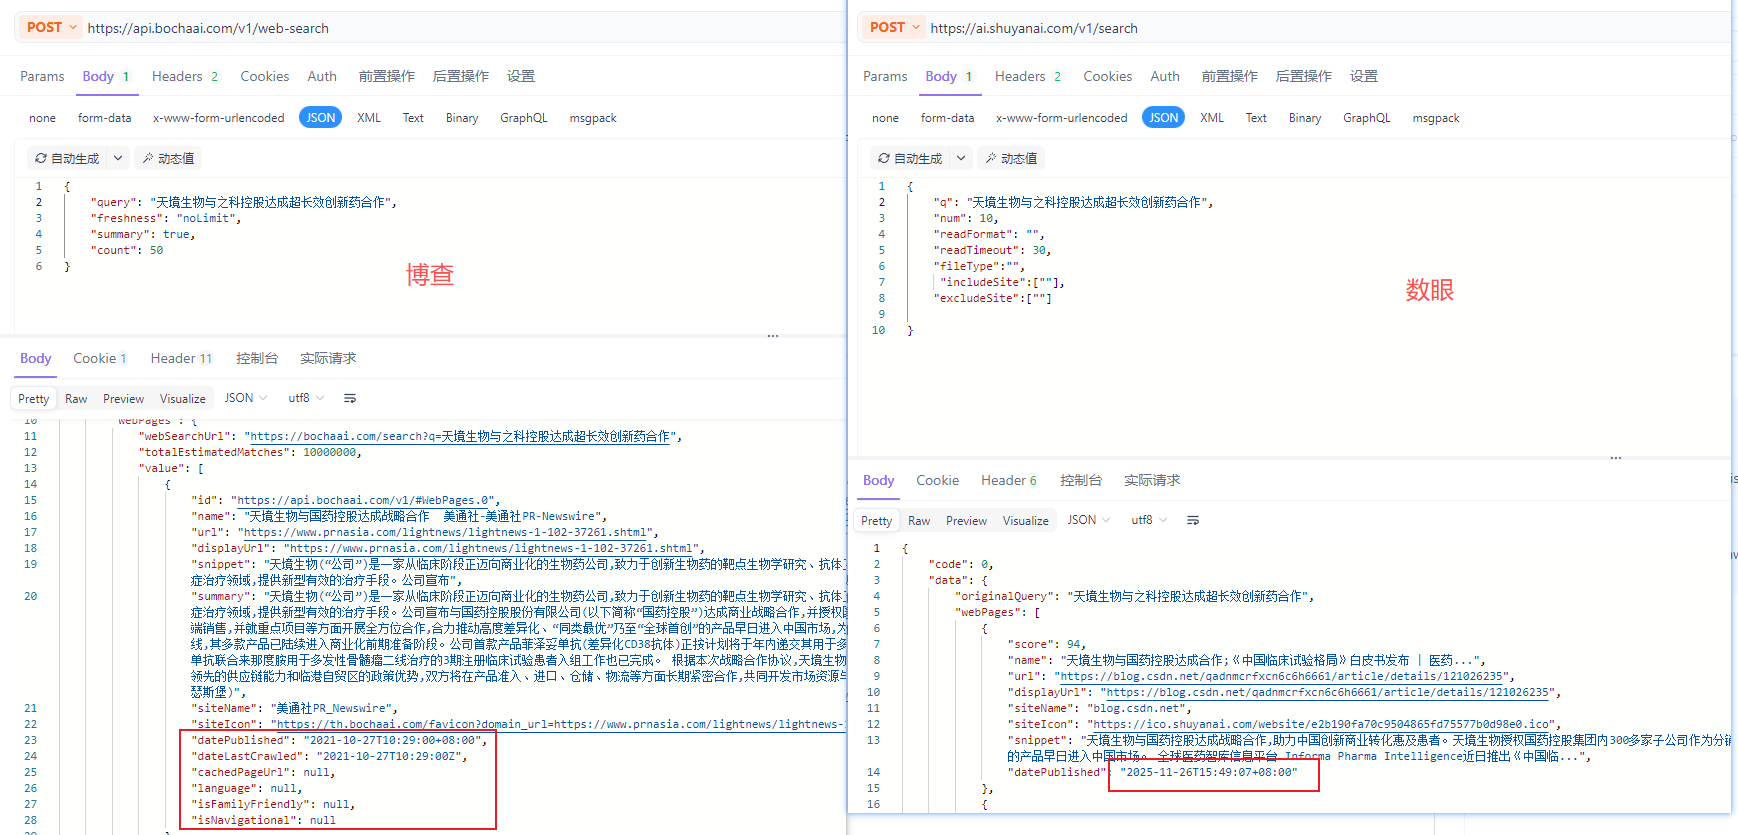
Task: Click 动态值 wand button in the bochaai panel
Action: coord(168,158)
